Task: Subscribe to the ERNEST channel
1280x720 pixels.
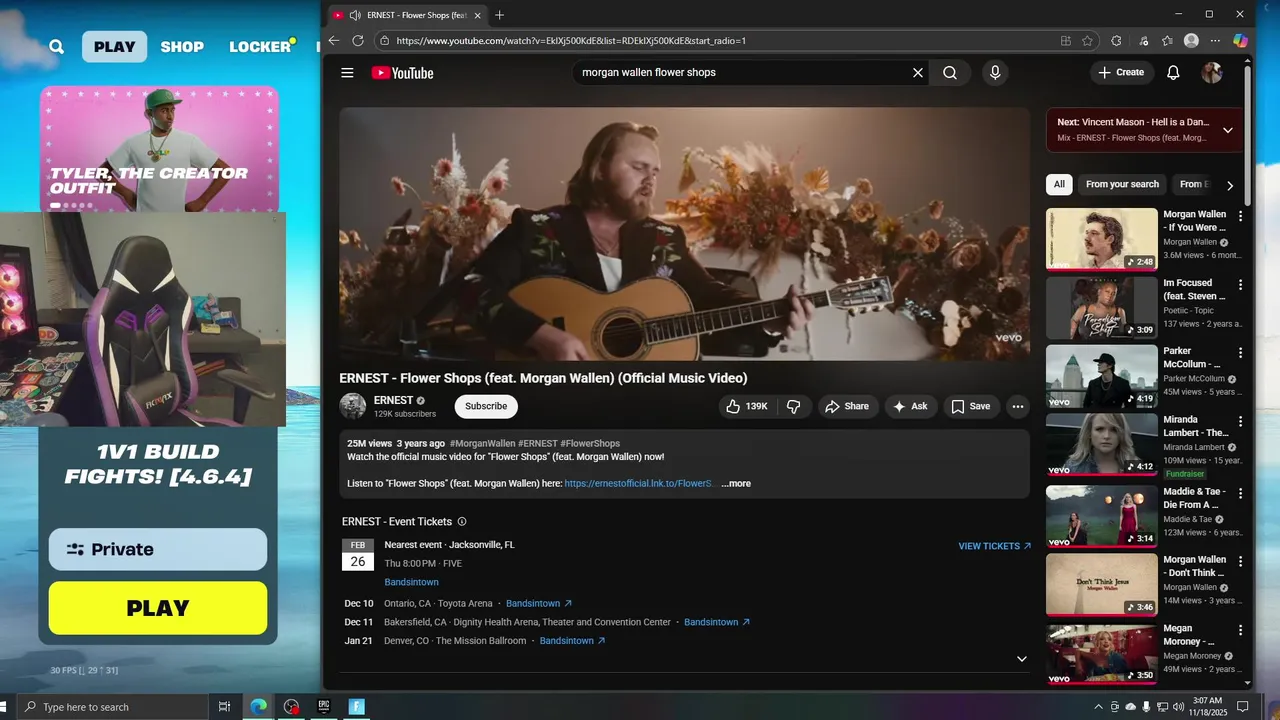Action: [486, 406]
